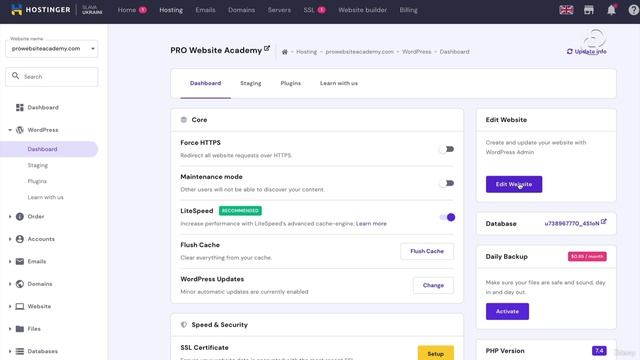
Task: Open the Servers menu in top bar
Action: click(279, 10)
